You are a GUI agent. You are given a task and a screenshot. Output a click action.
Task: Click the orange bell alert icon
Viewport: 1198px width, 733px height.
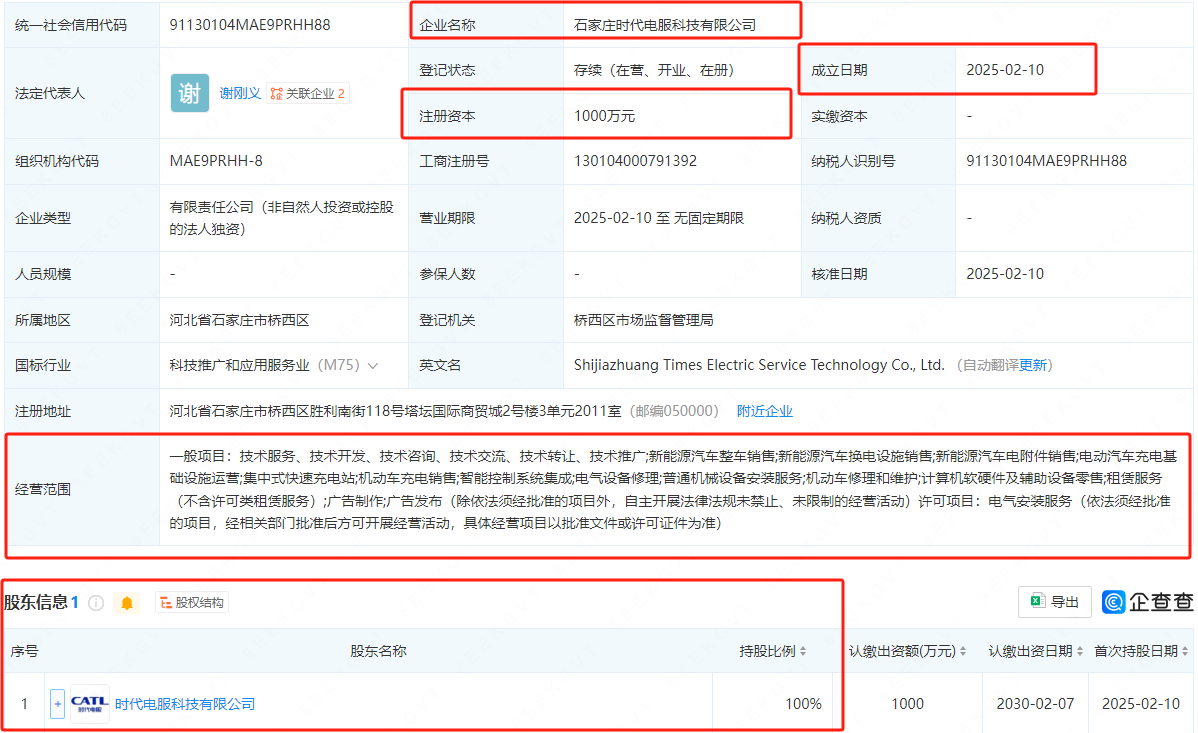click(x=127, y=603)
